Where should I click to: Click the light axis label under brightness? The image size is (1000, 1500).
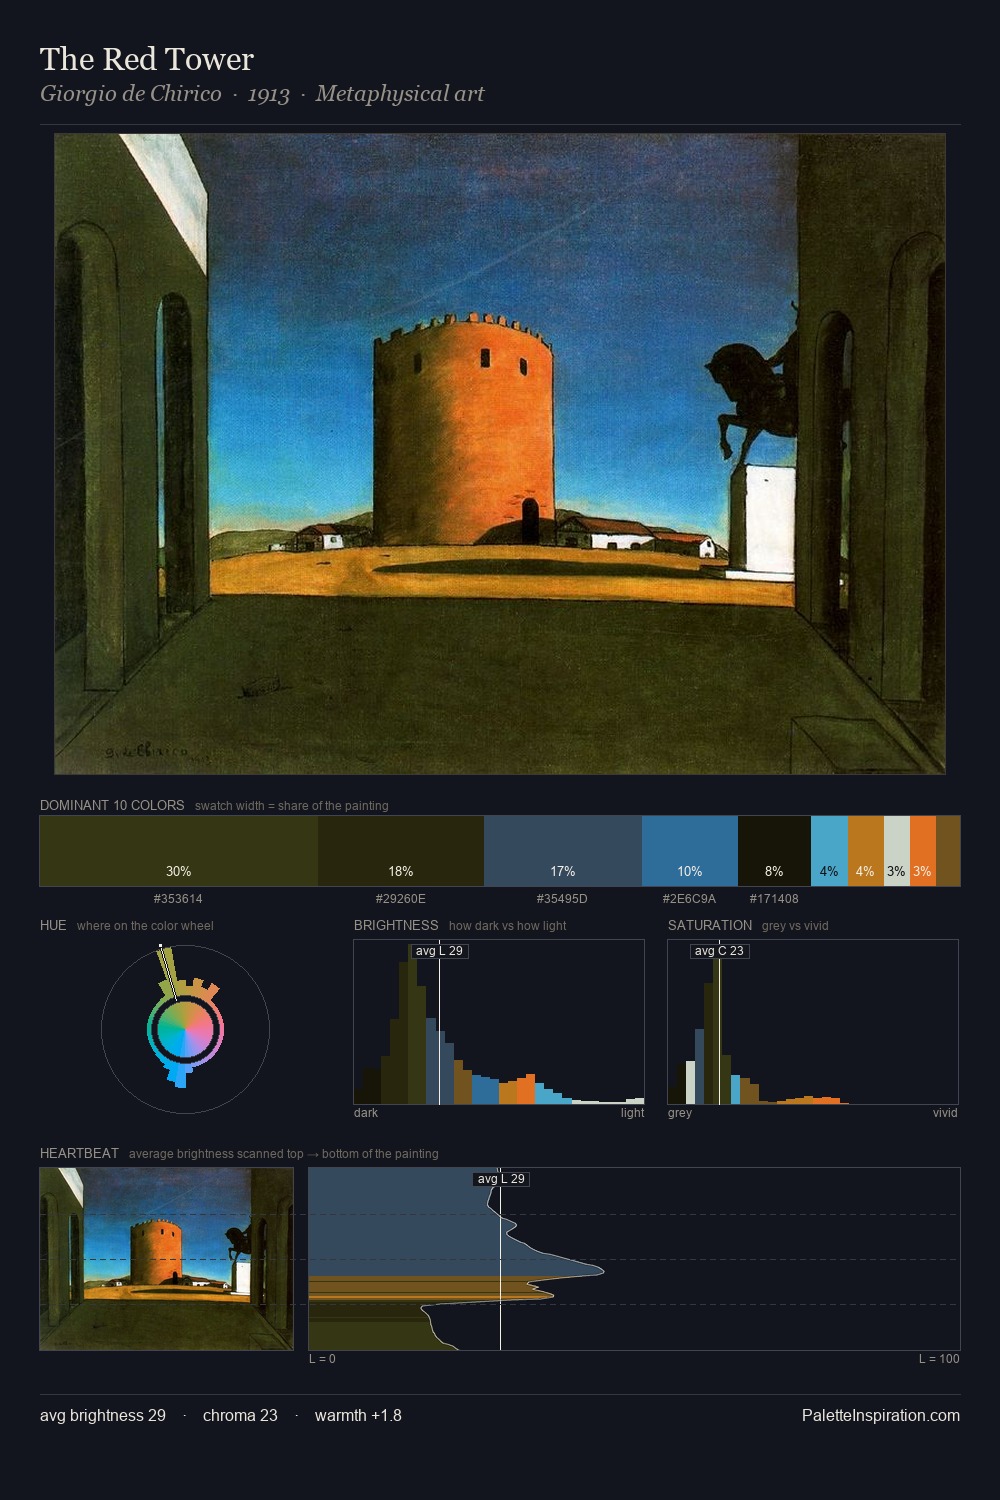click(632, 1113)
